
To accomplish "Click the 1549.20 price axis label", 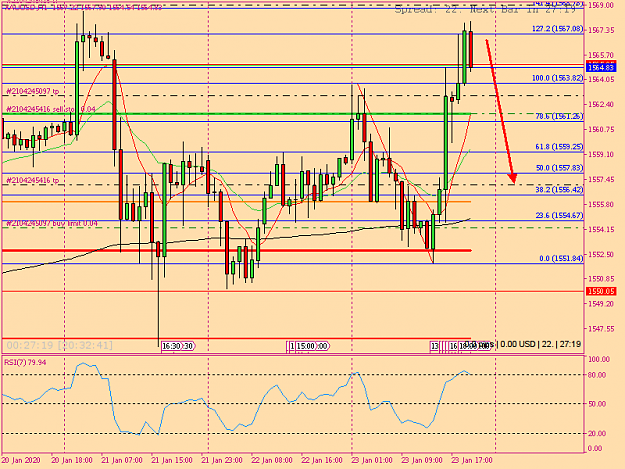I will pos(601,304).
